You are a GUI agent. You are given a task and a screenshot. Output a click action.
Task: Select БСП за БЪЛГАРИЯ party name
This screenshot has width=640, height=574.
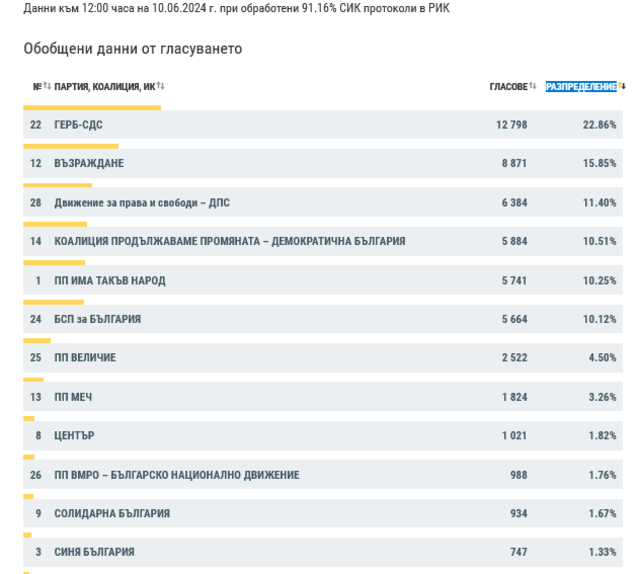pos(98,319)
